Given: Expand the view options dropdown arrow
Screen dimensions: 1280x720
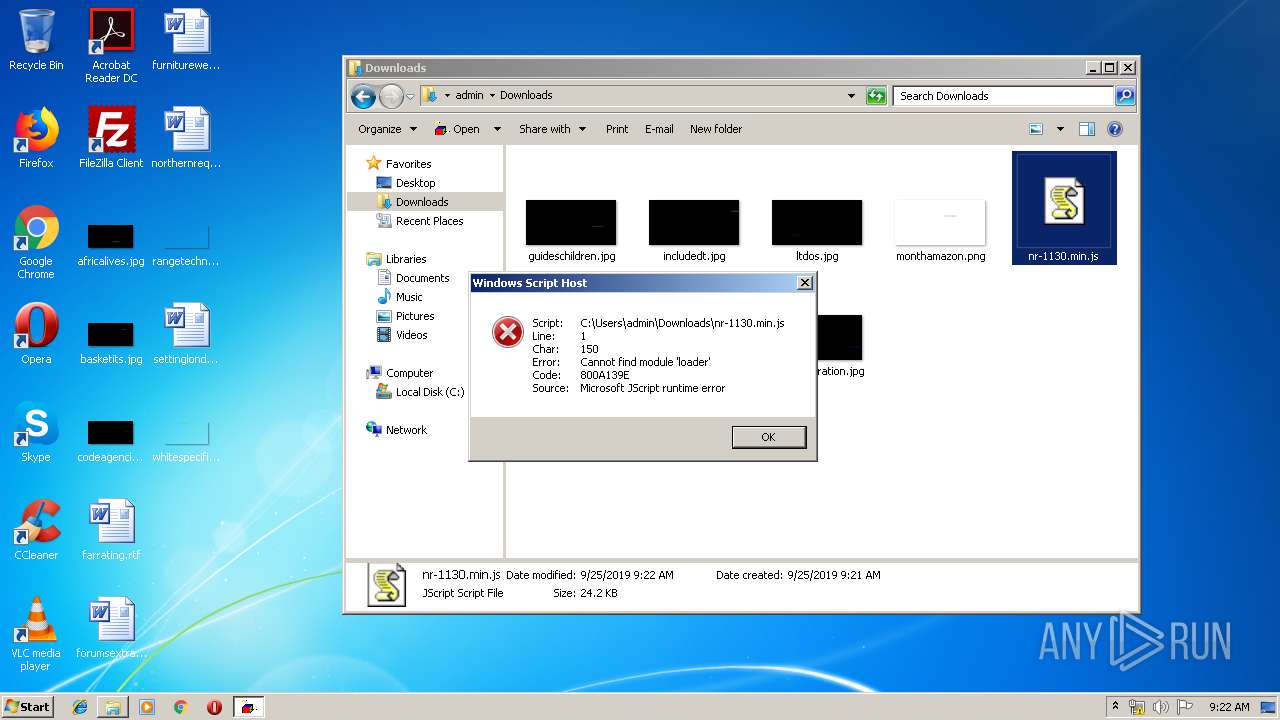Looking at the screenshot, I should [1060, 129].
